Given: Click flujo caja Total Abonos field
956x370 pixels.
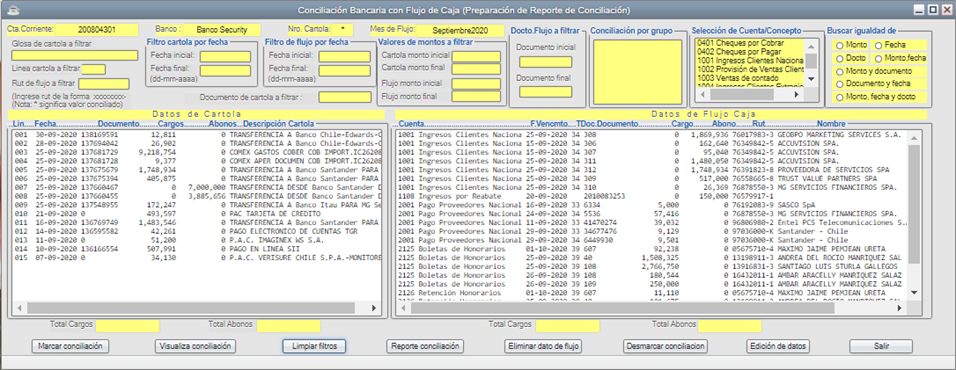Looking at the screenshot, I should click(x=730, y=326).
